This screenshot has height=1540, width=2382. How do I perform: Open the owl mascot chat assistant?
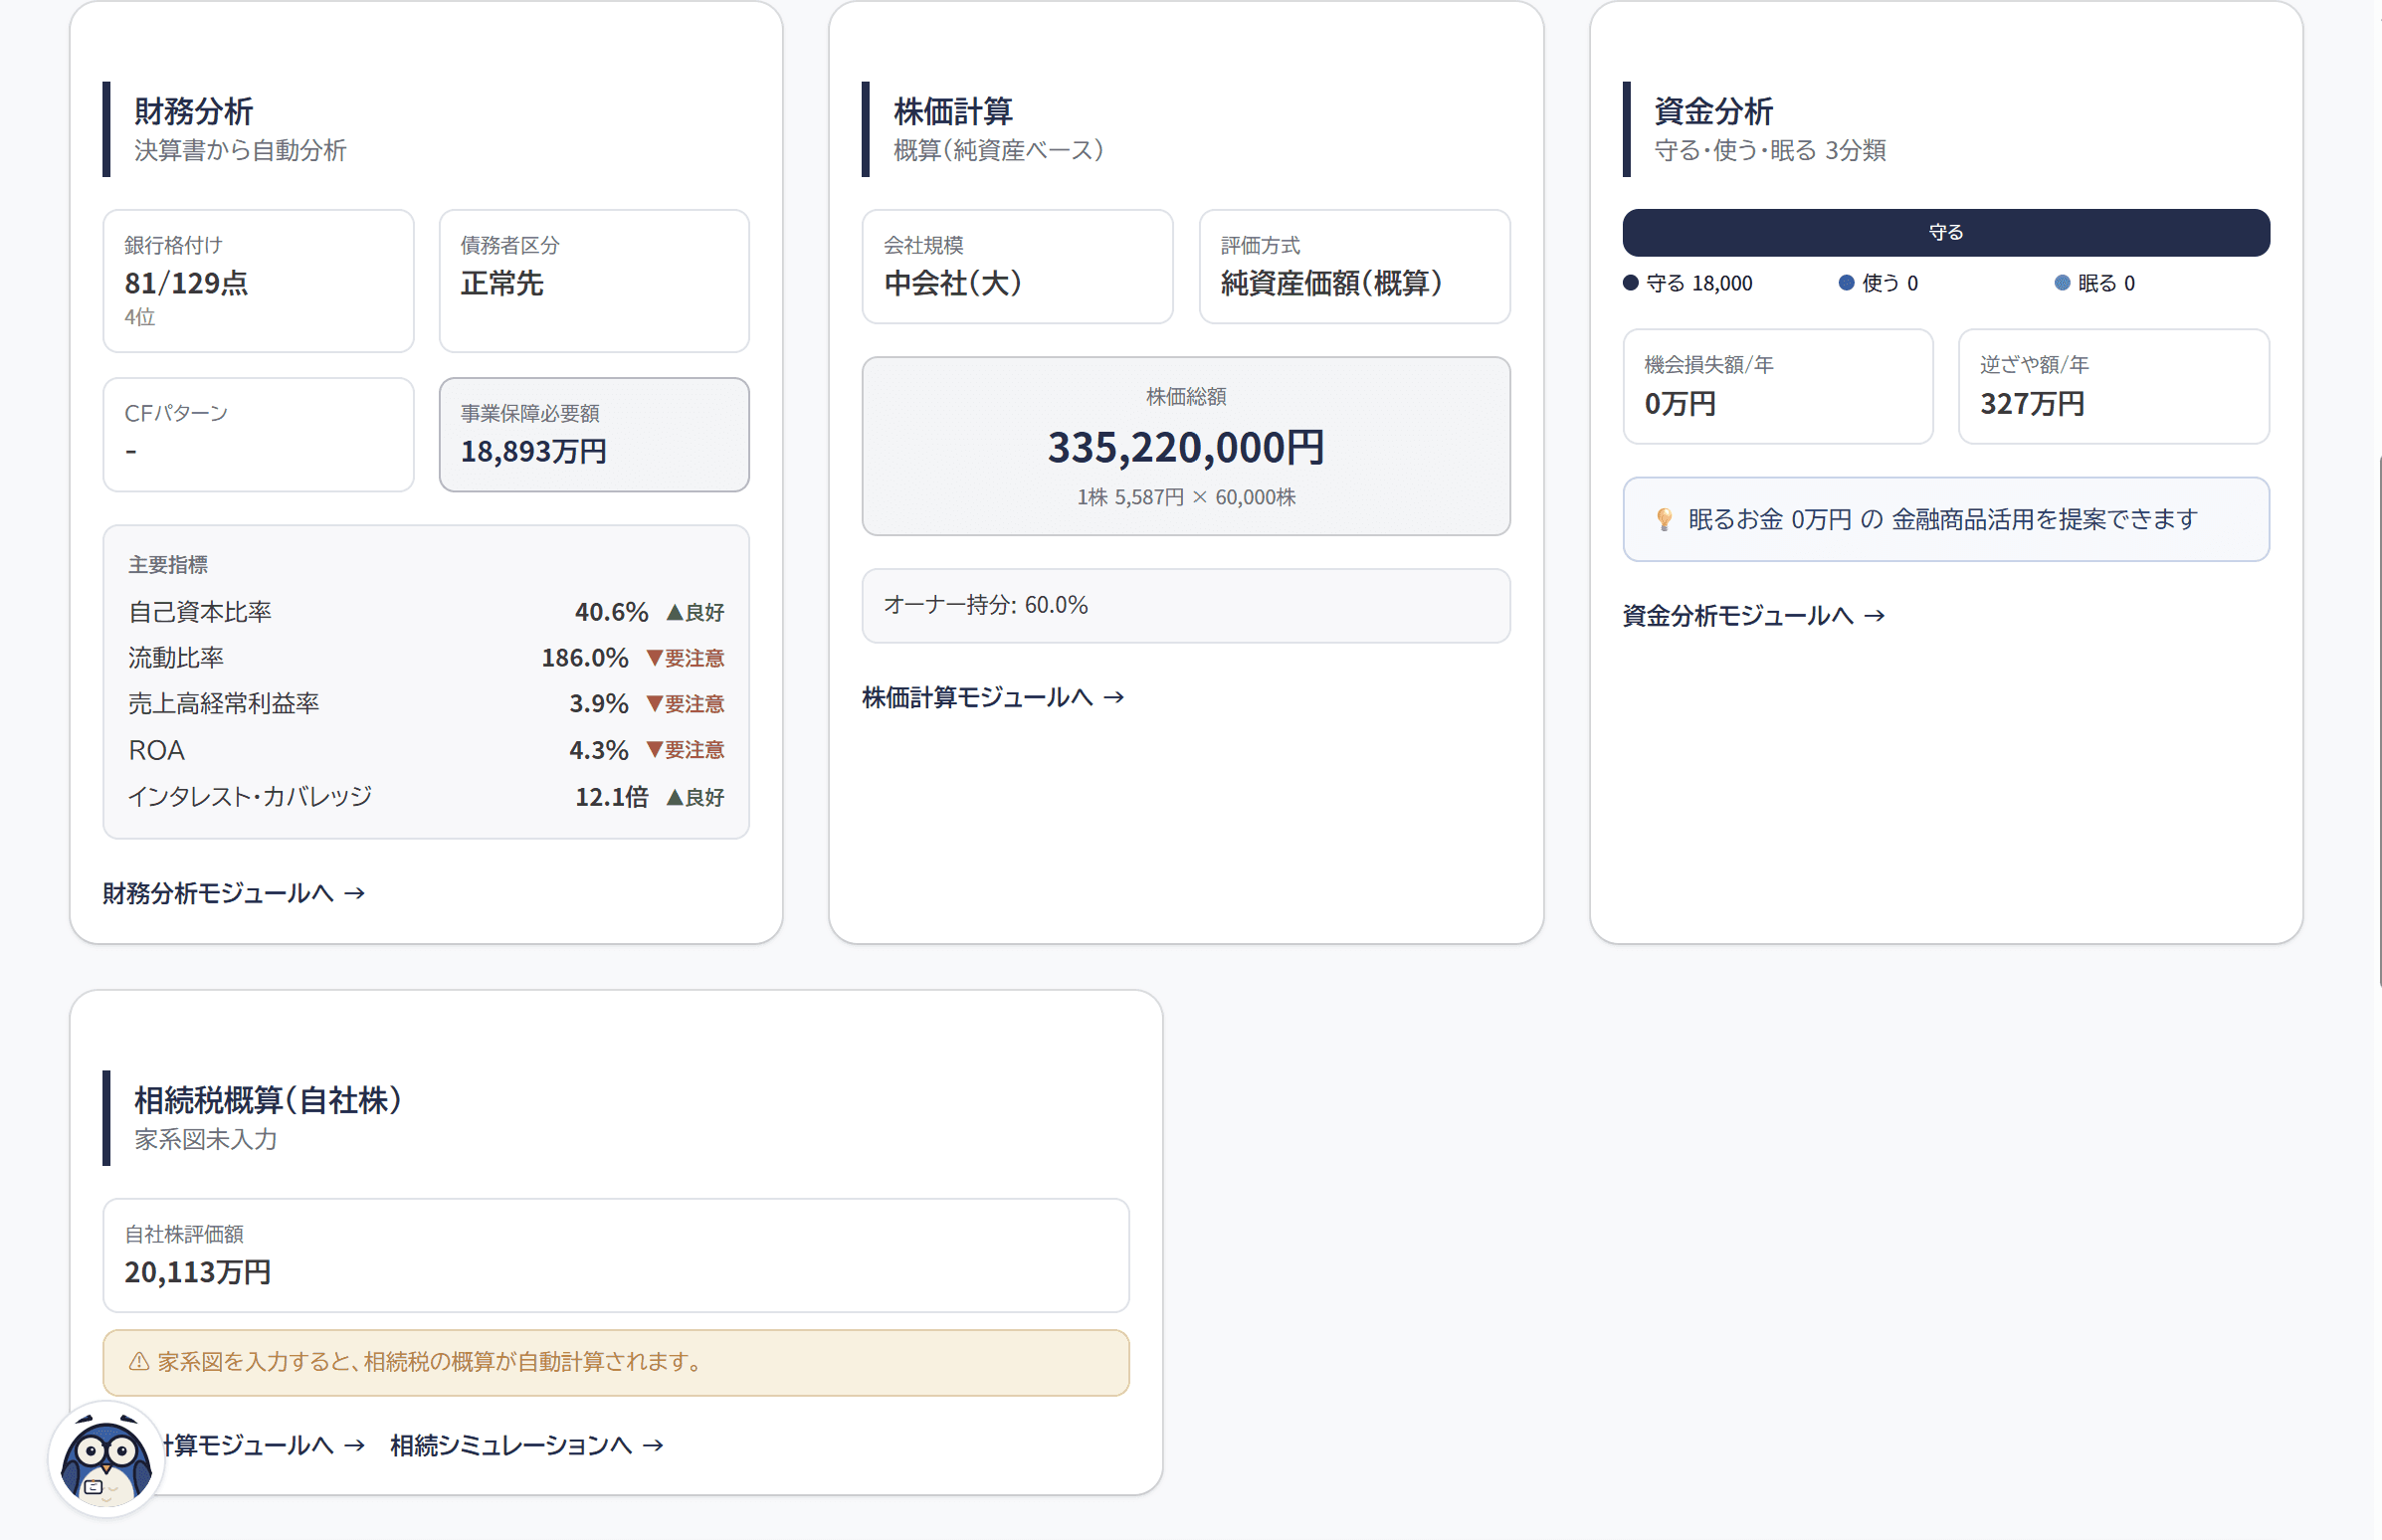click(x=106, y=1459)
